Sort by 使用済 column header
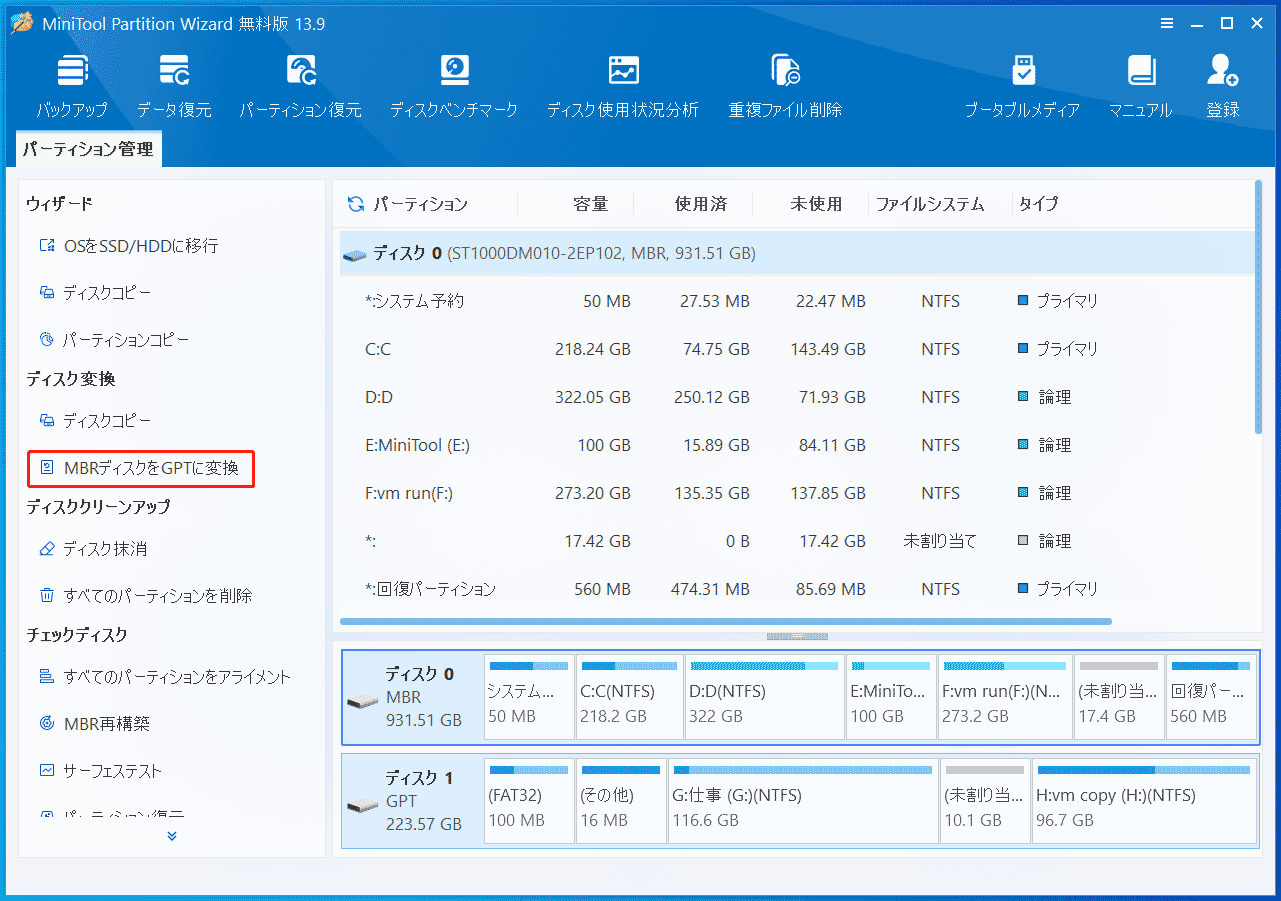 [x=701, y=204]
